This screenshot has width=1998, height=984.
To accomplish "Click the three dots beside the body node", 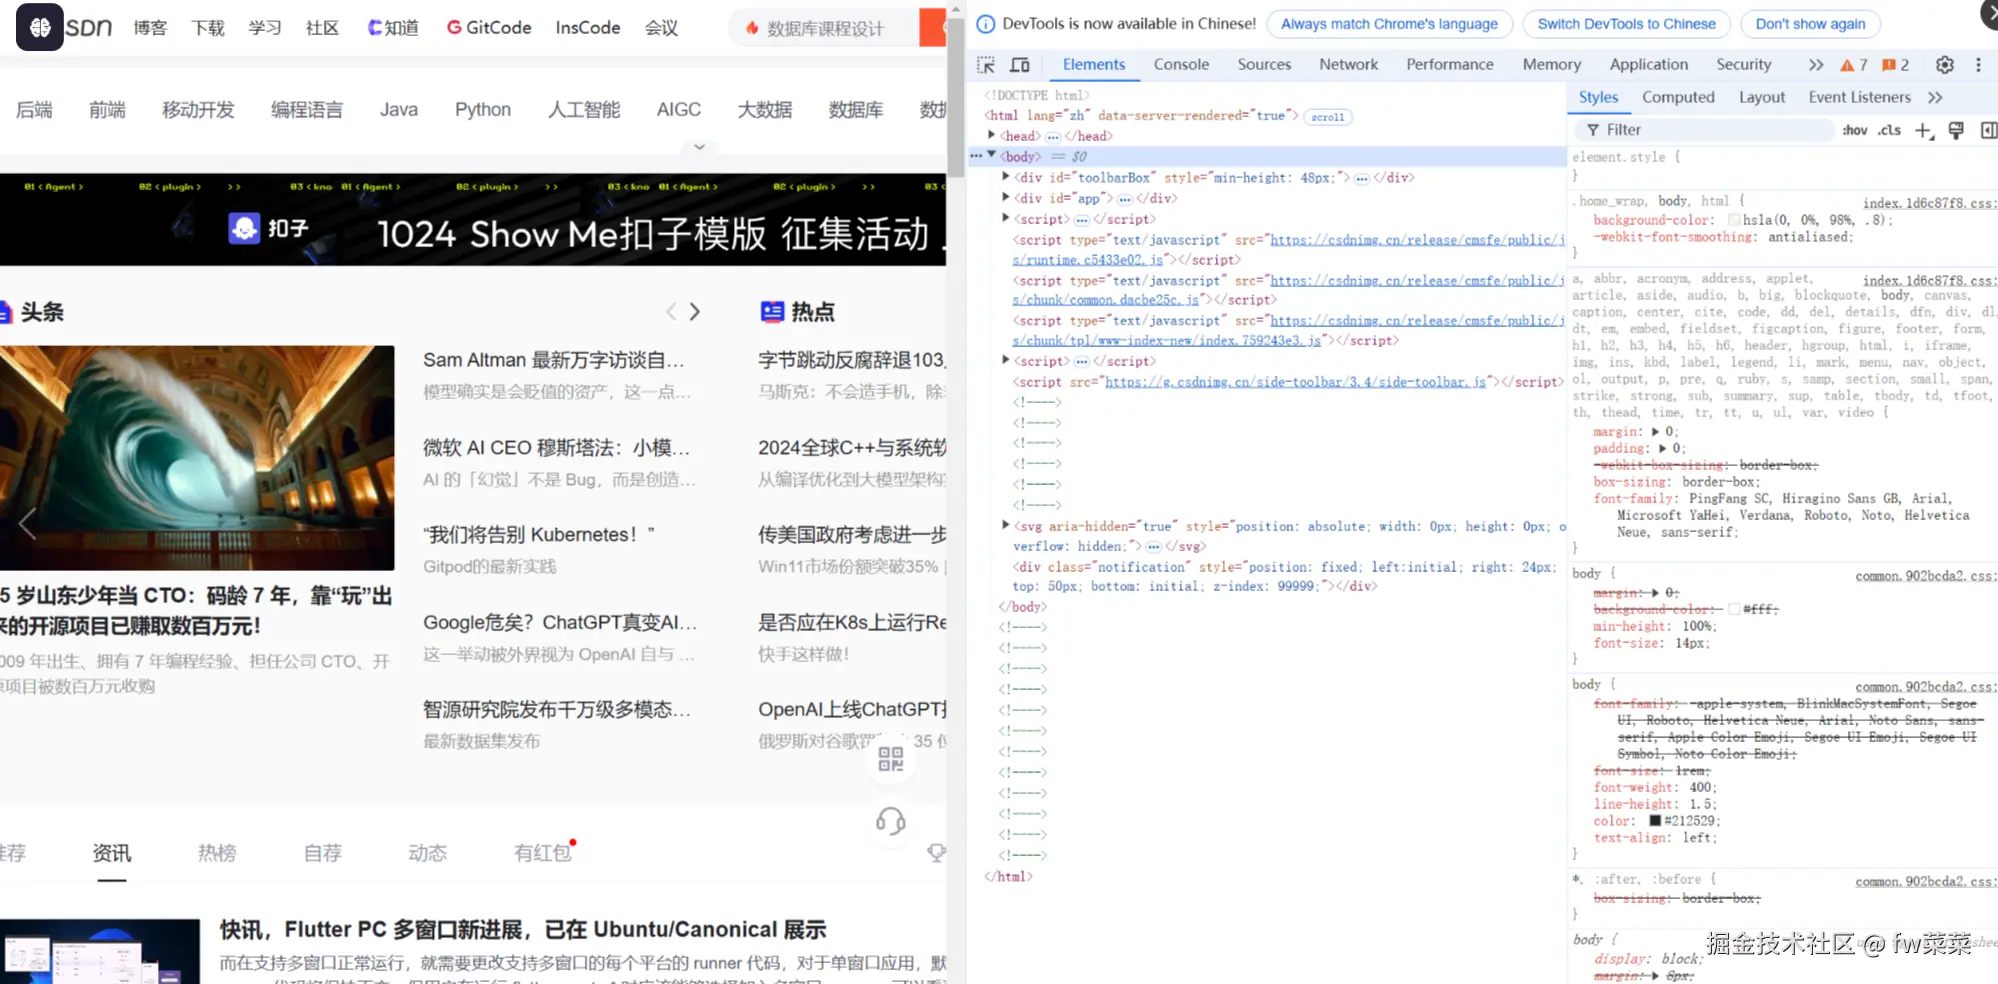I will coord(976,156).
